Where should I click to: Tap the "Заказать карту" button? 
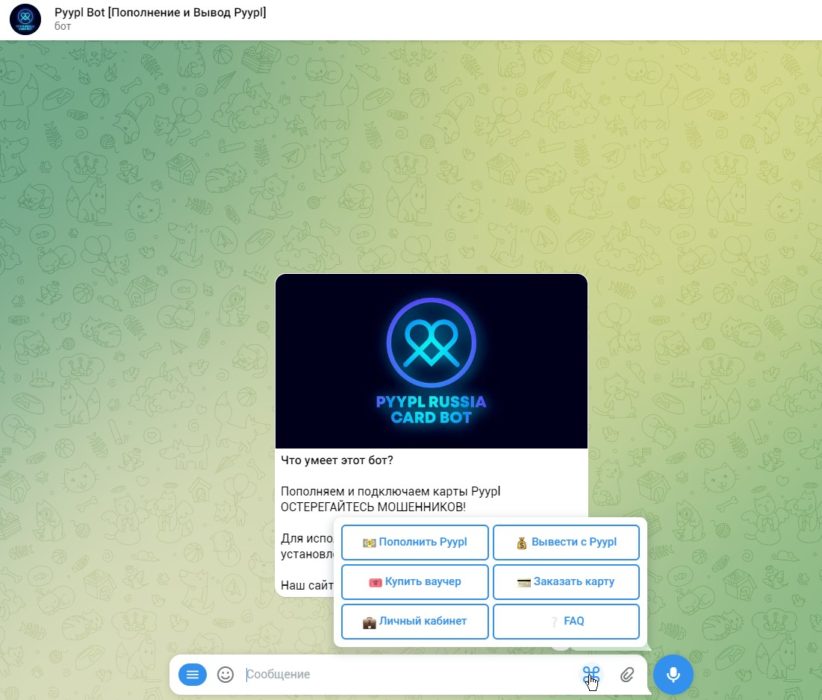click(566, 581)
